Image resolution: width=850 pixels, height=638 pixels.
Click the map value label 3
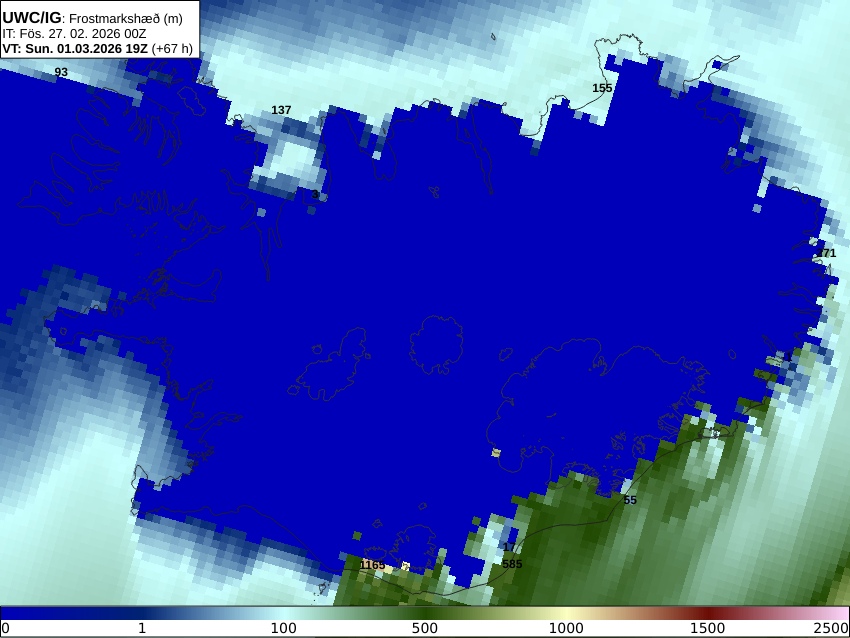click(x=315, y=194)
